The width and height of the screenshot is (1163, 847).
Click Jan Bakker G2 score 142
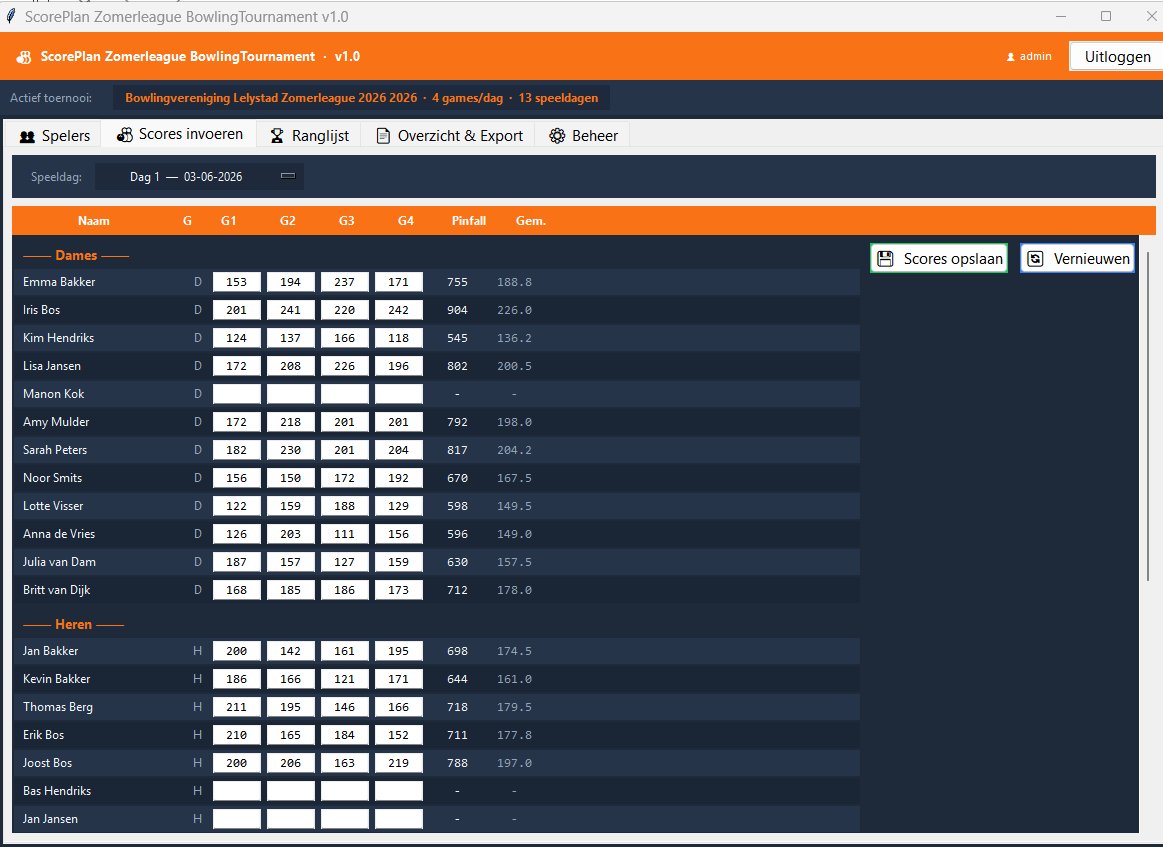291,651
